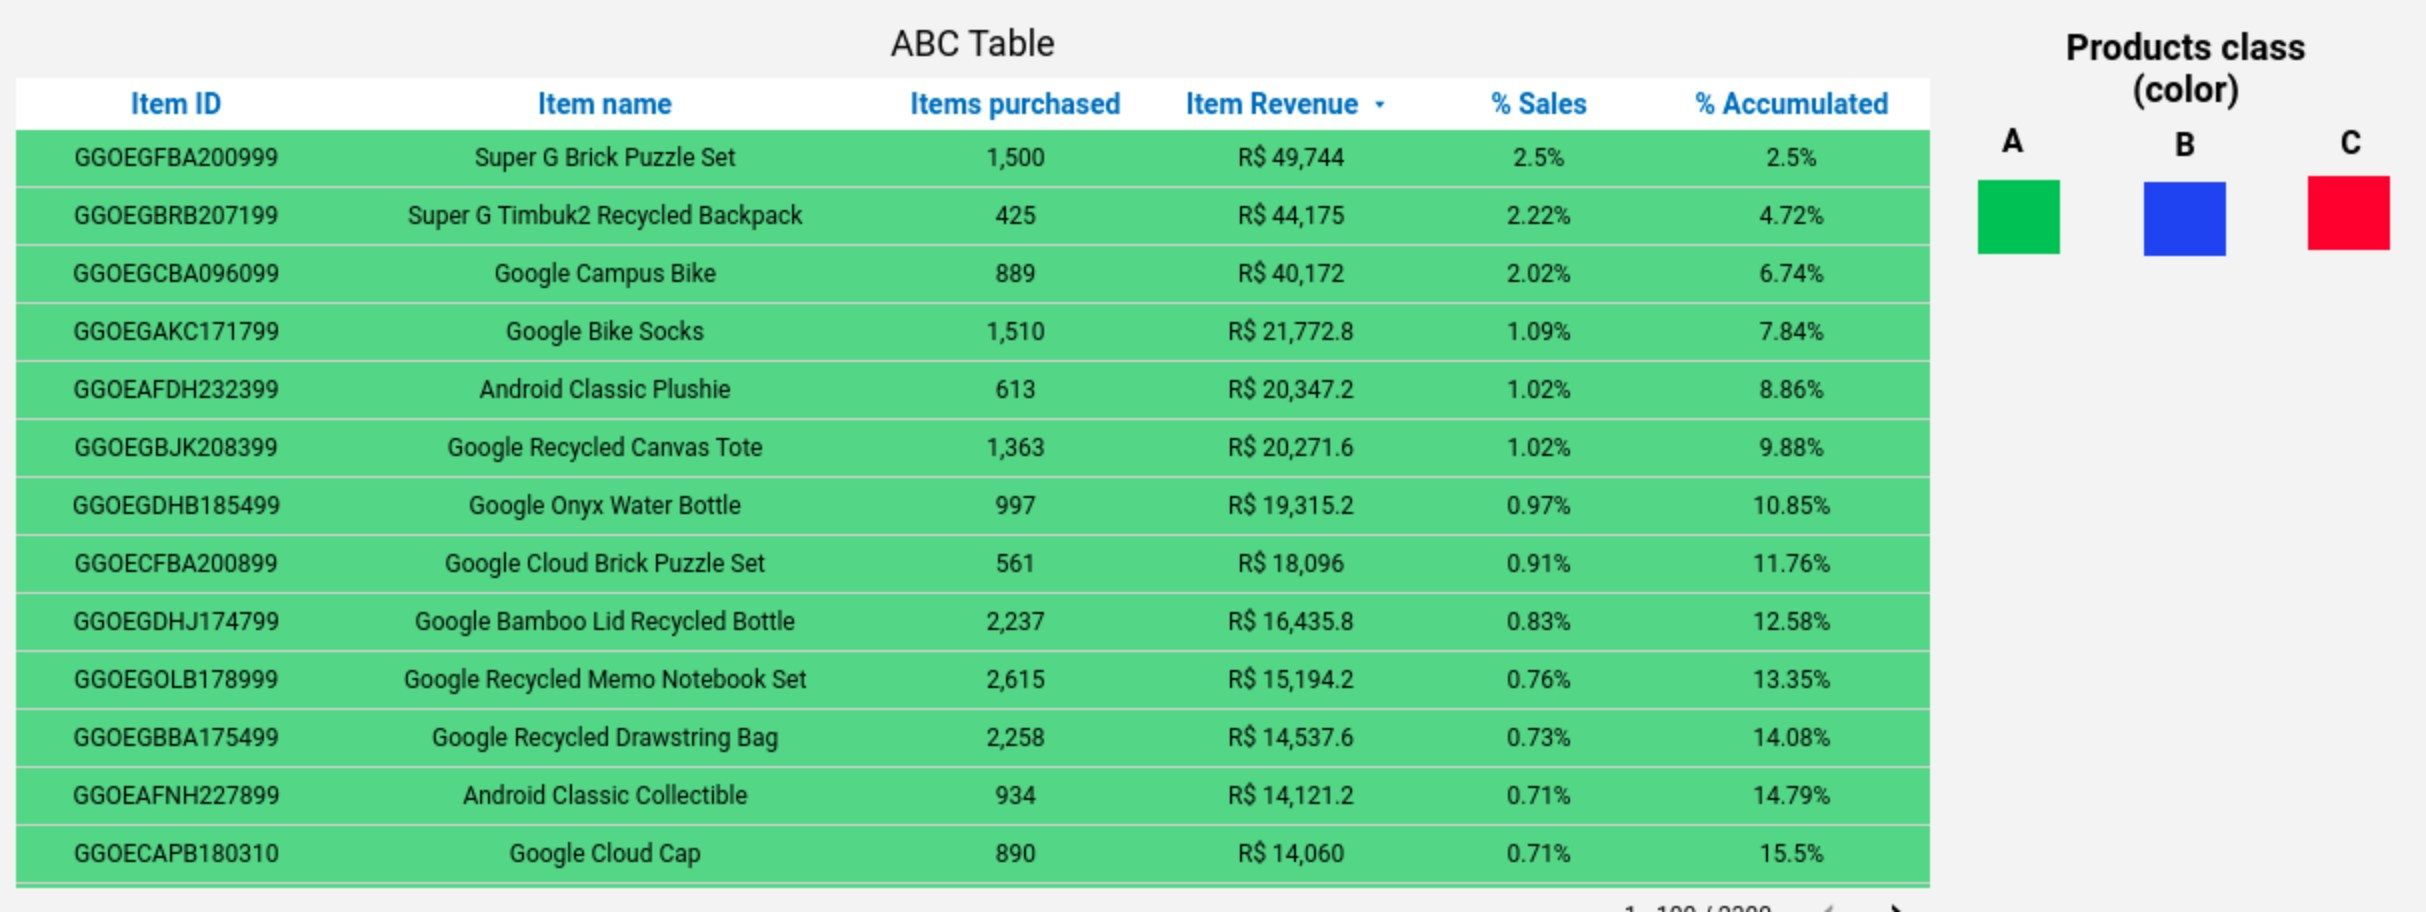Click the Item Revenue header label

click(x=1271, y=104)
